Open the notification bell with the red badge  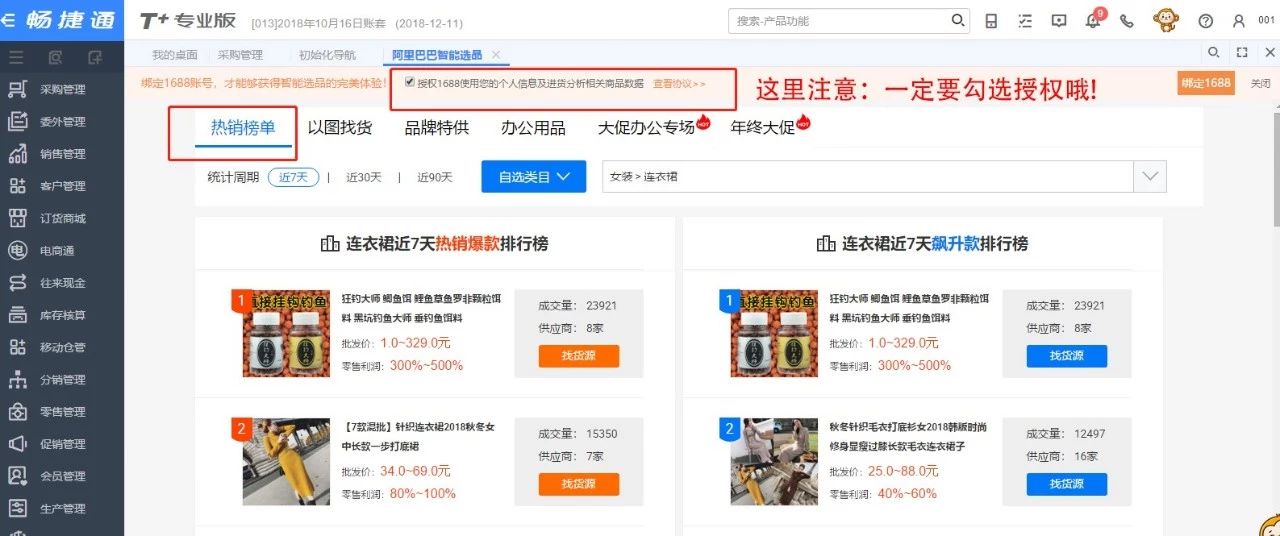(x=1094, y=20)
